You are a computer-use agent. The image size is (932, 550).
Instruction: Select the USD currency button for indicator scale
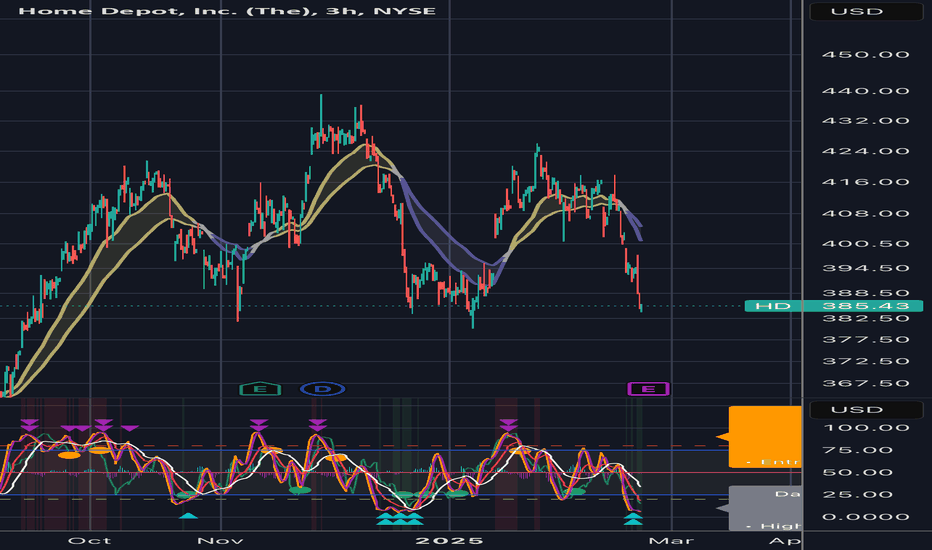[x=865, y=410]
